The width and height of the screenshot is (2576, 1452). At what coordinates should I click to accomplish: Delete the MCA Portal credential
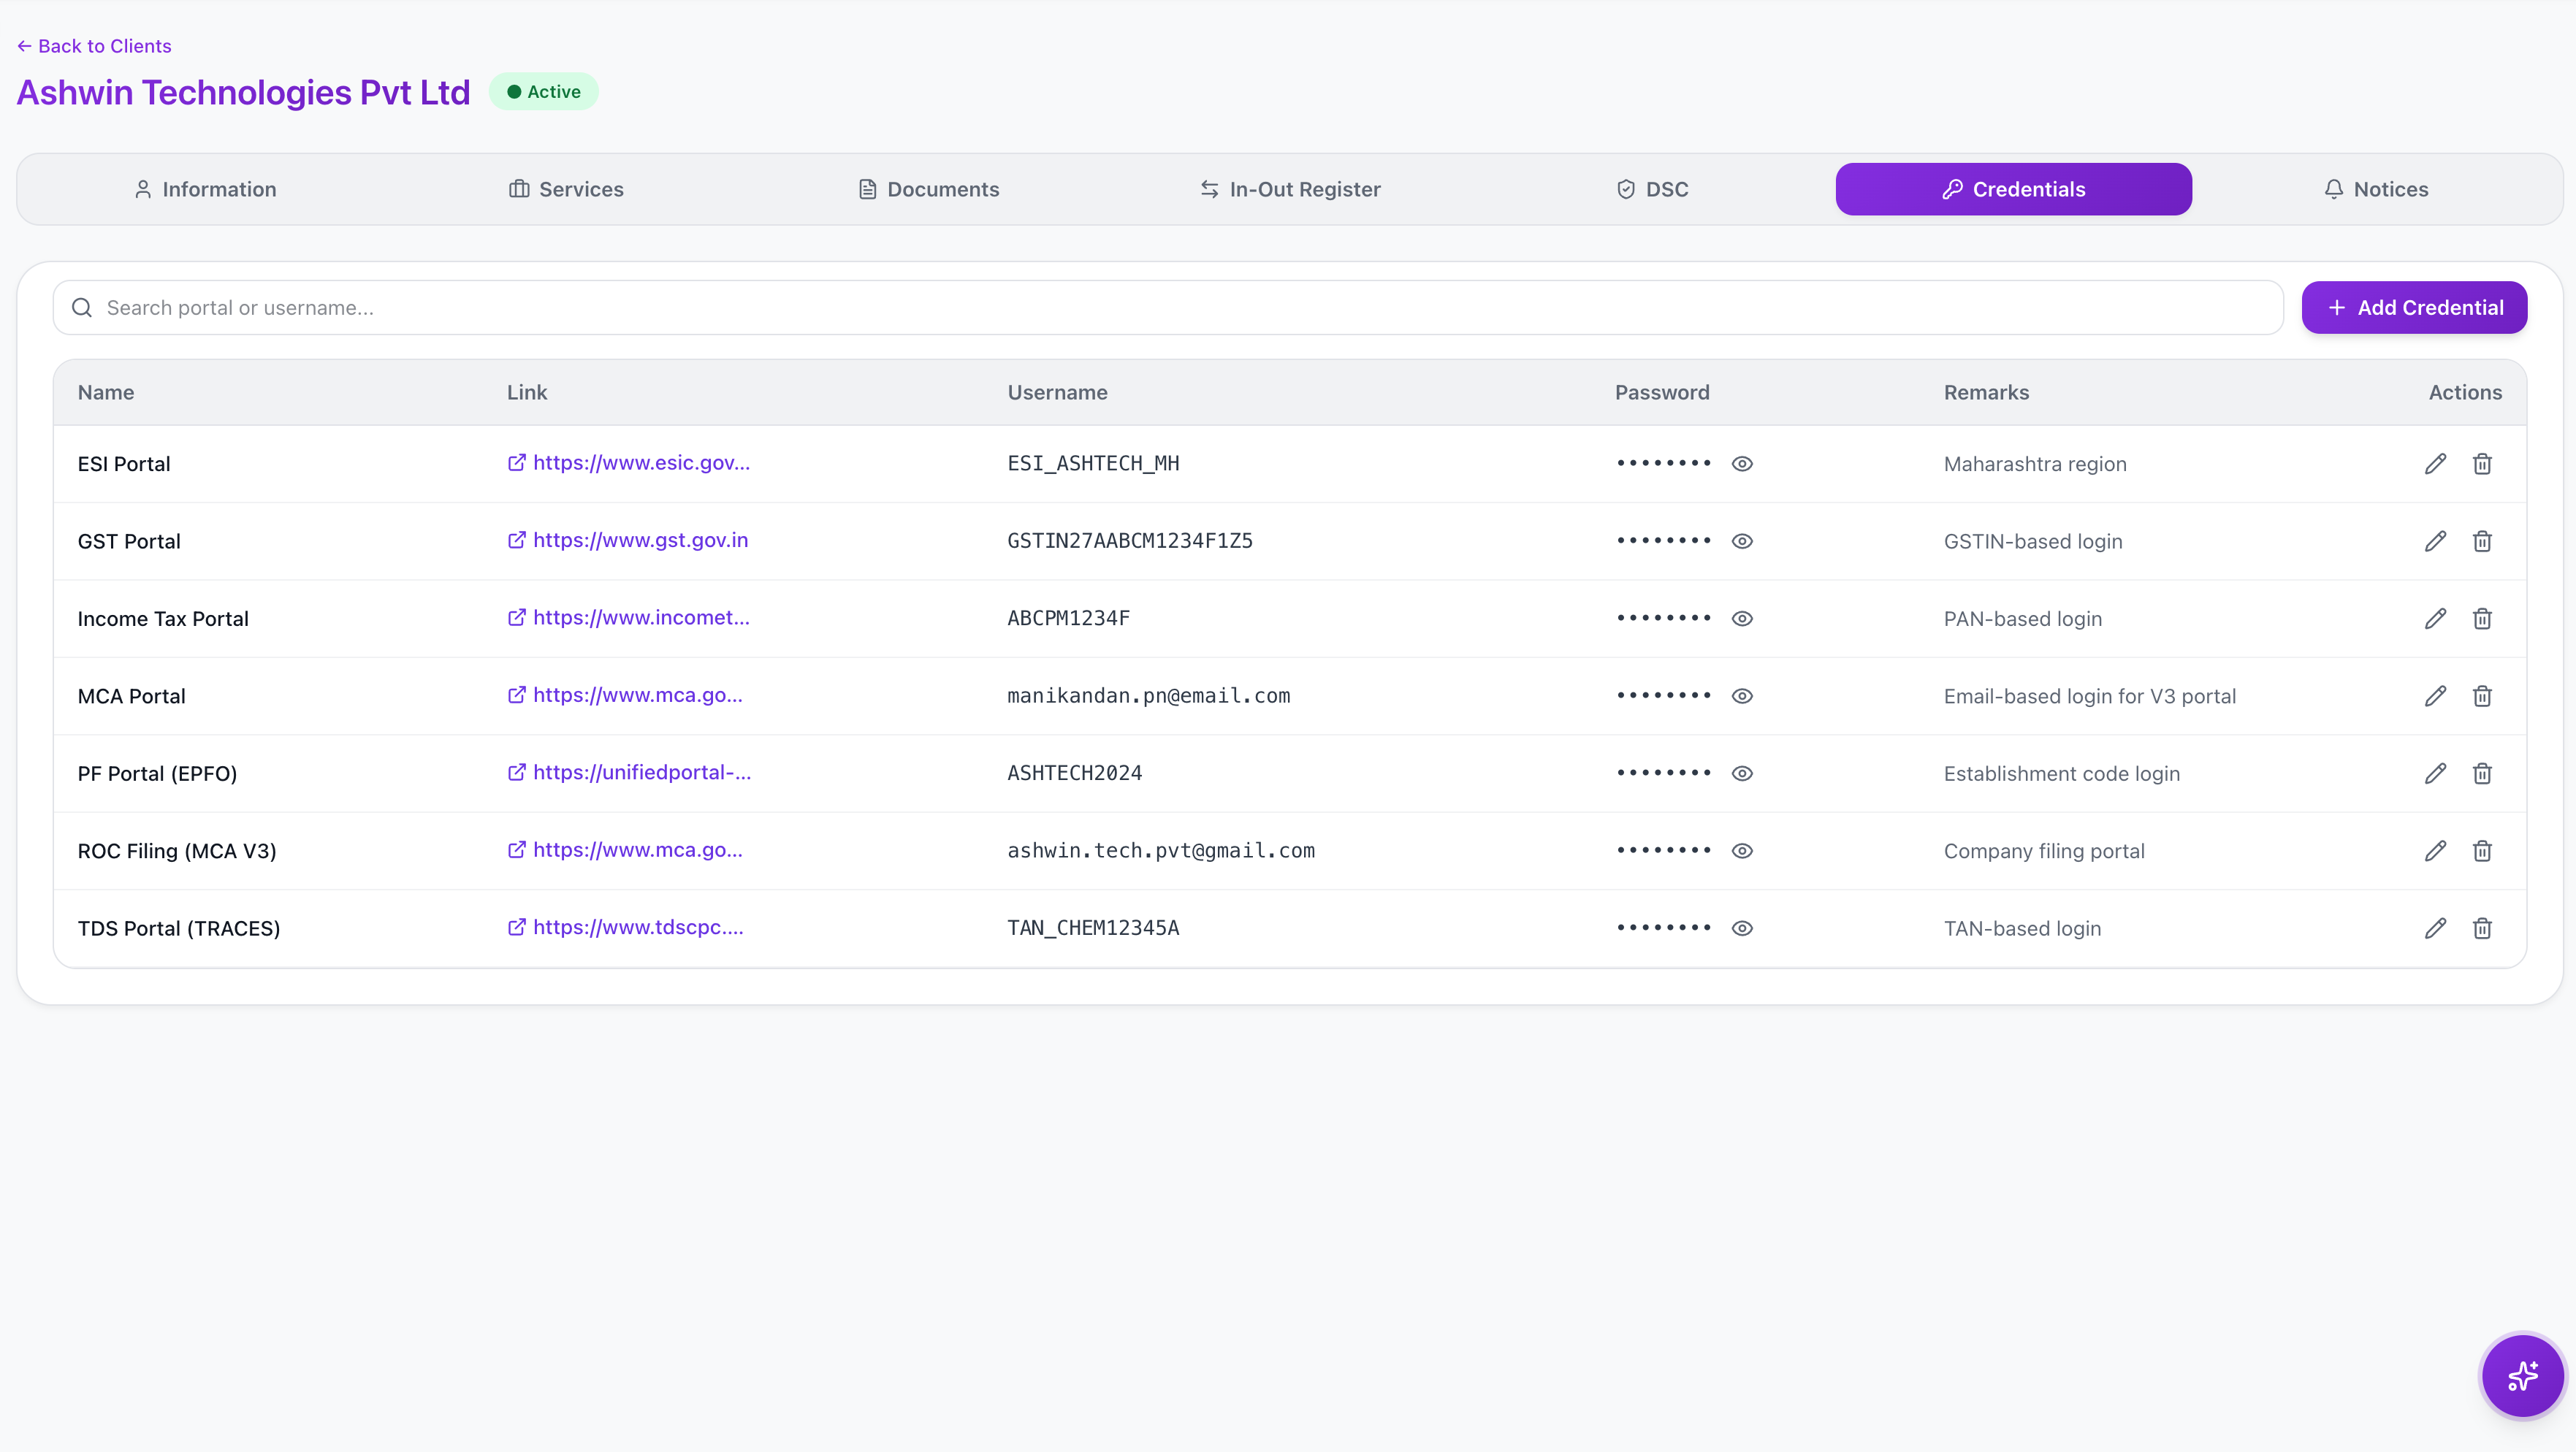[2482, 696]
